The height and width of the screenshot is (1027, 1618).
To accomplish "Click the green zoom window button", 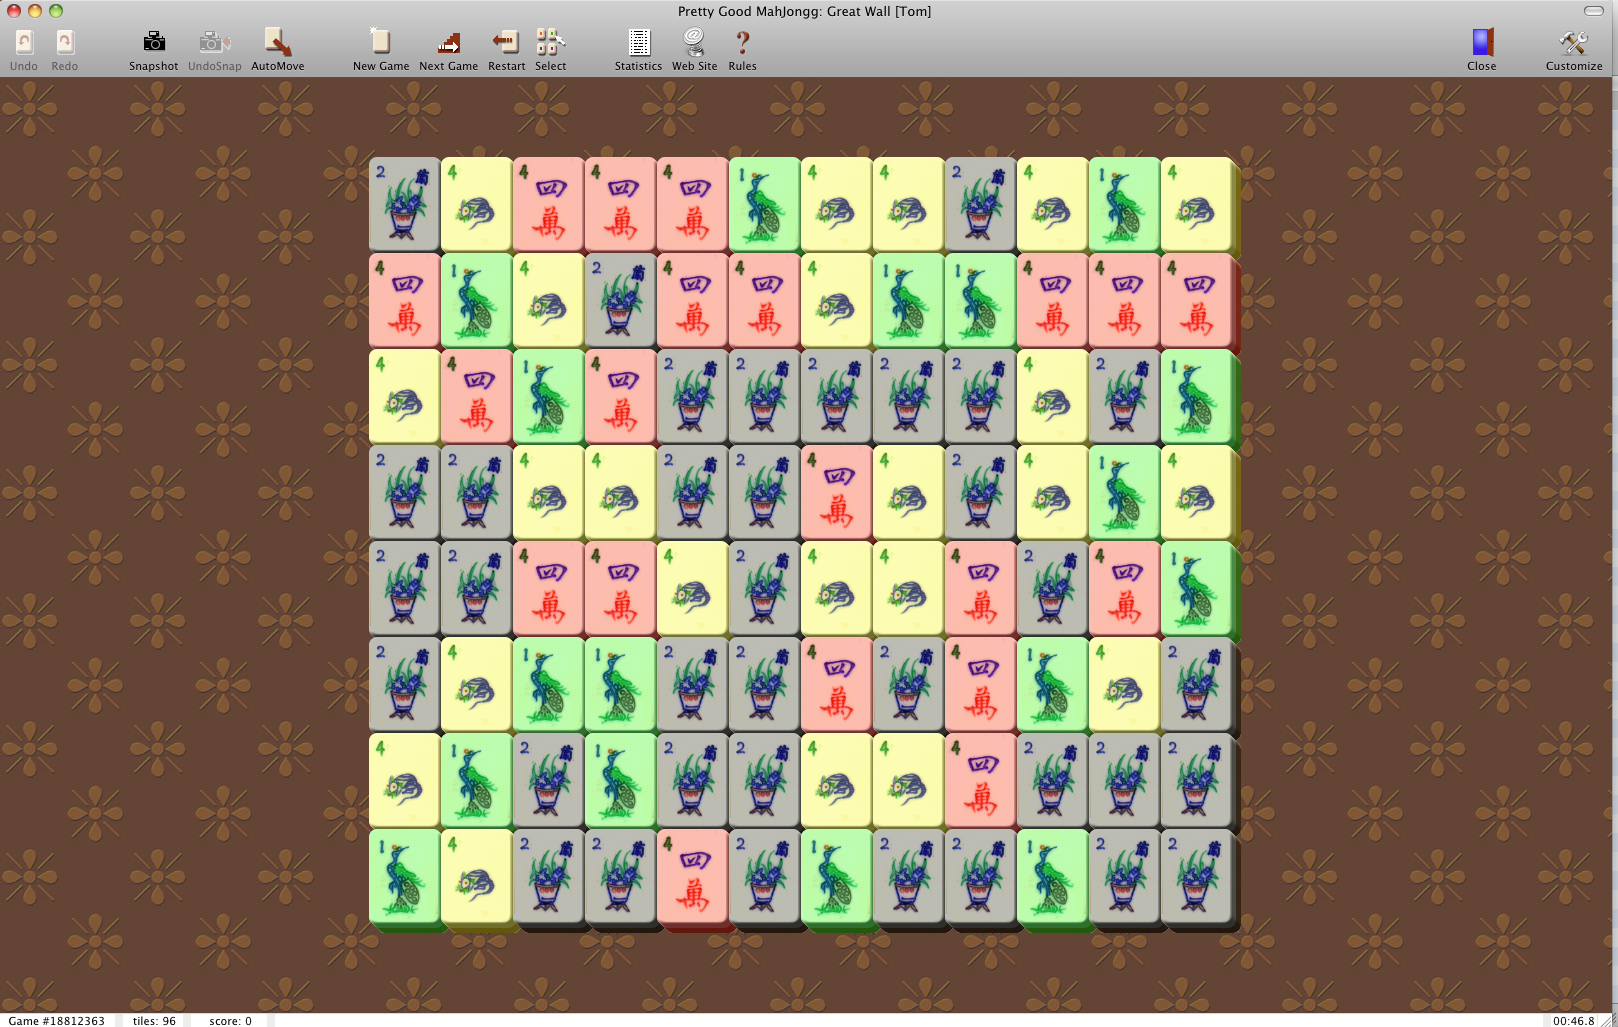I will click(56, 11).
